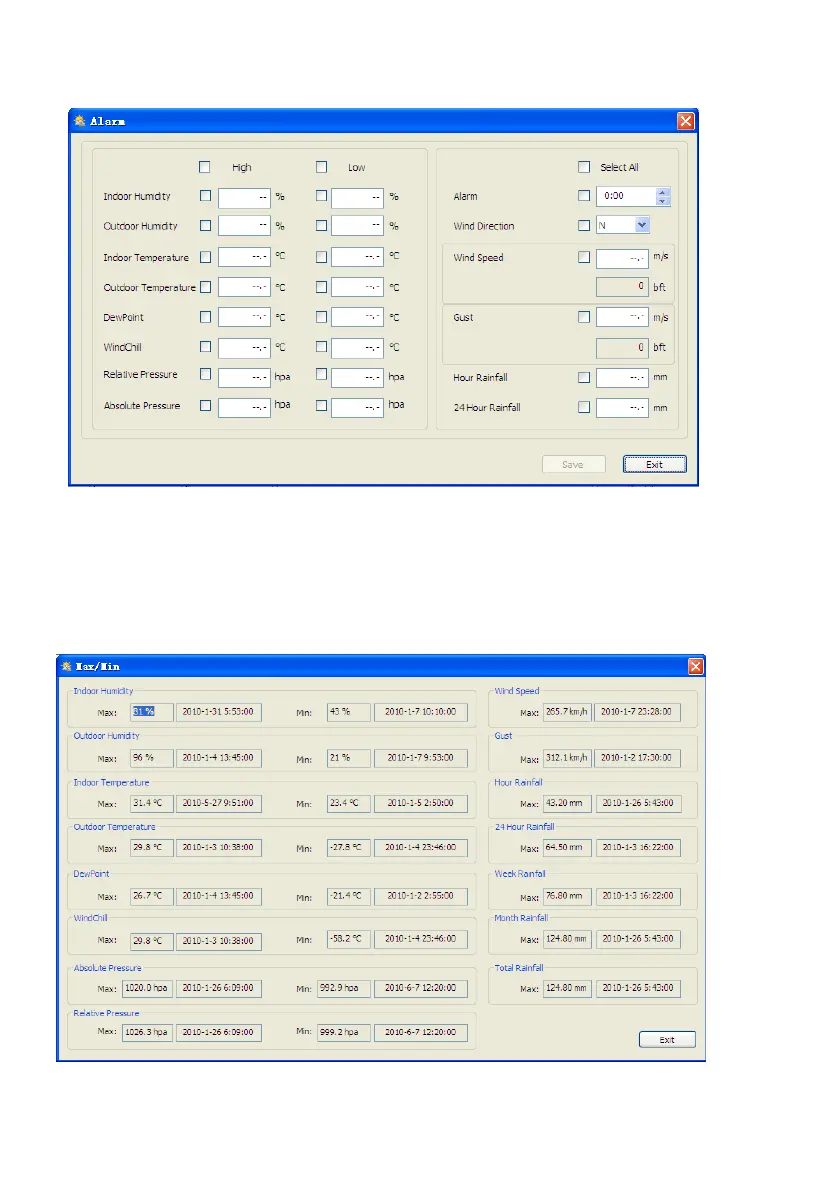The image size is (822, 1191).
Task: Click the Alarm window title icon
Action: coord(80,121)
